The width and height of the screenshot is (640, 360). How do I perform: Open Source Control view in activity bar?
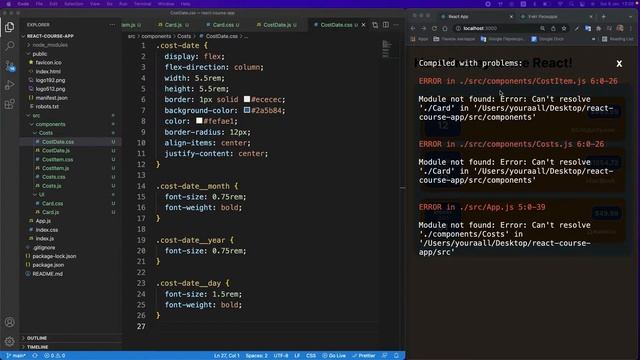click(x=9, y=65)
